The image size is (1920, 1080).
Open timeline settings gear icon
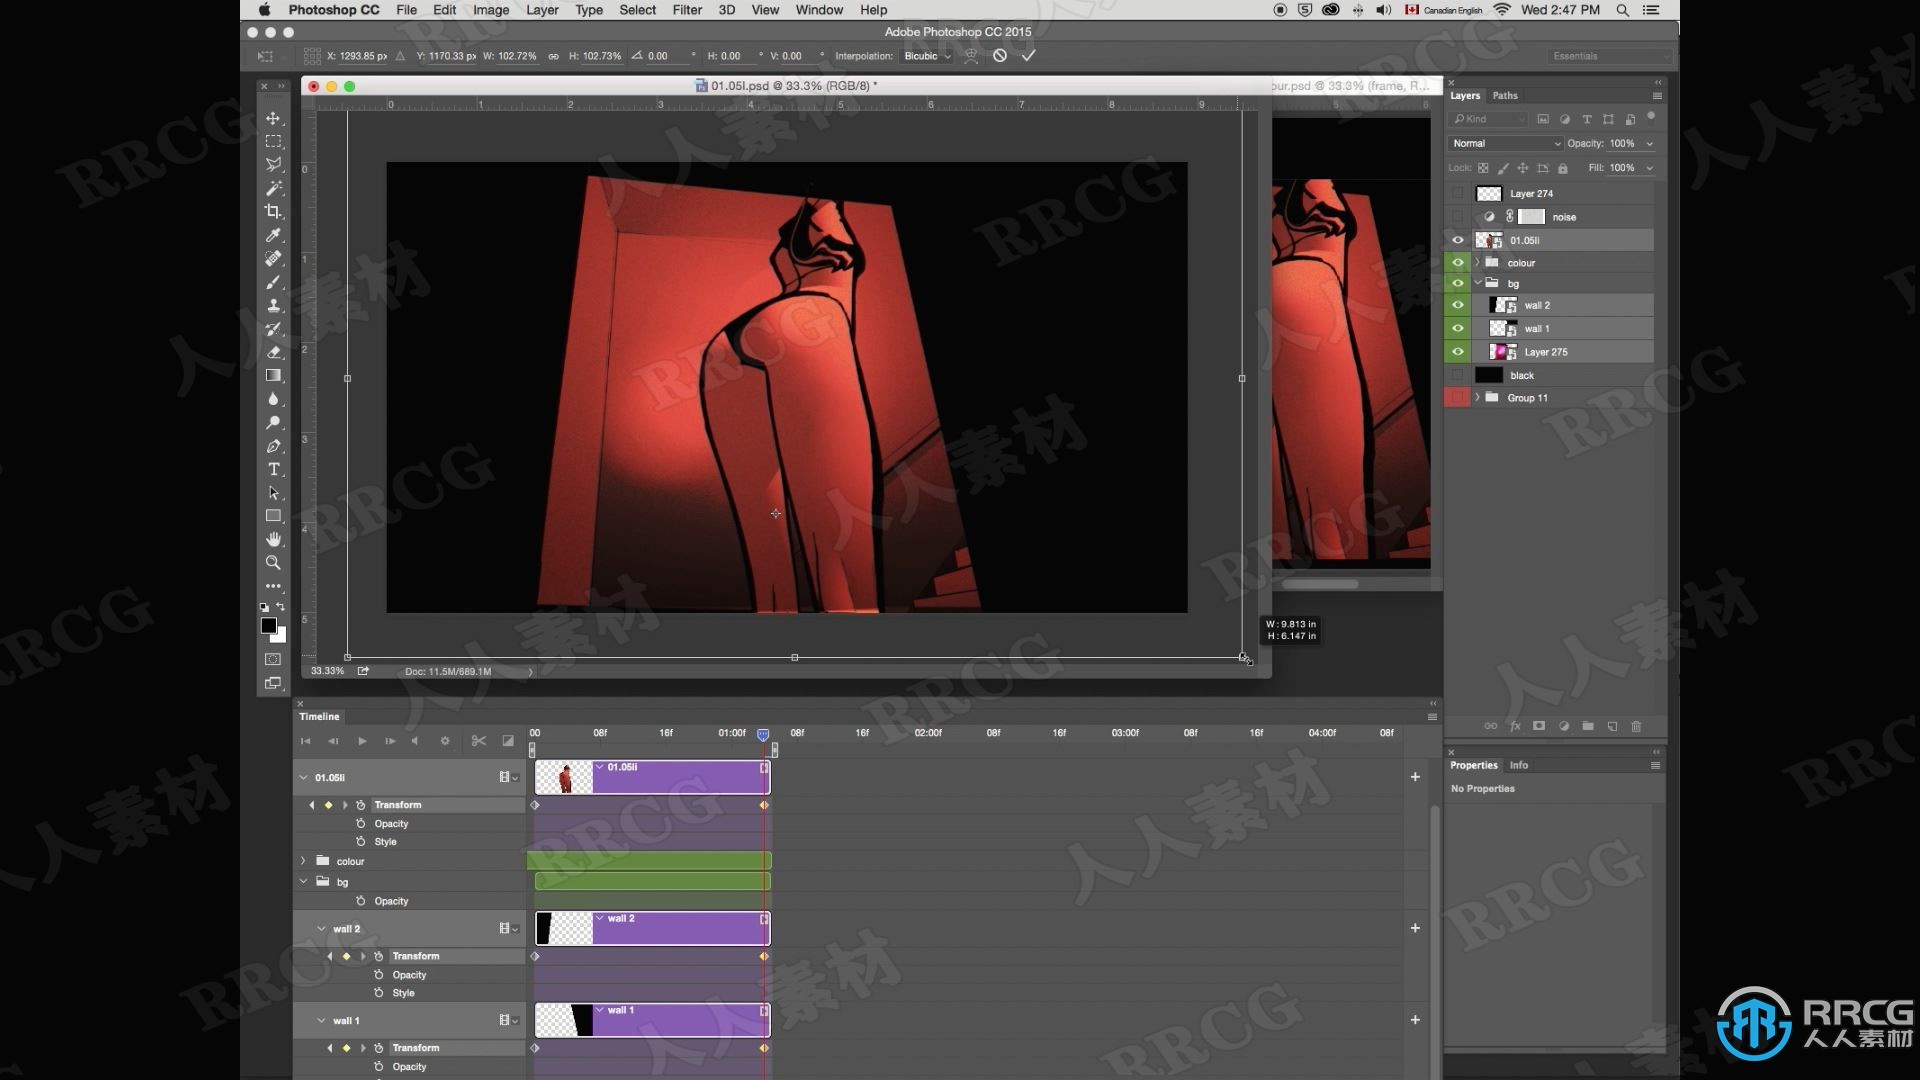445,741
